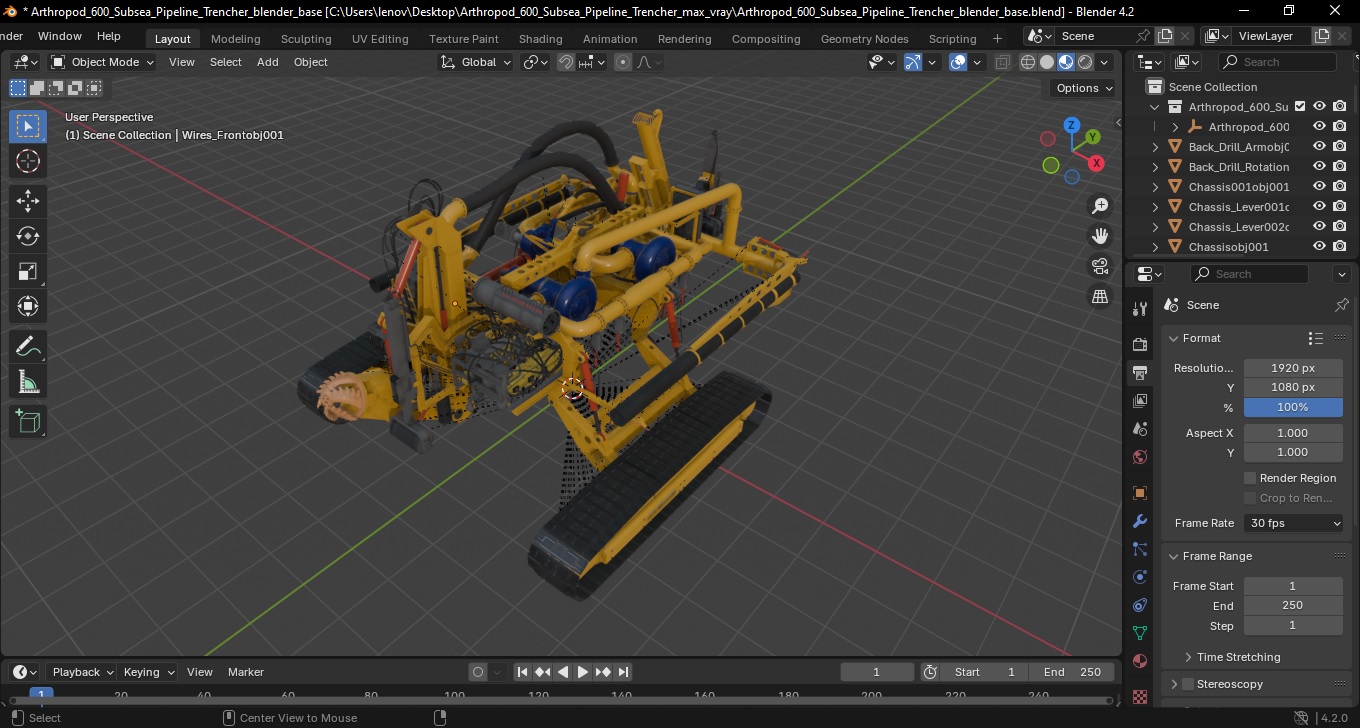The image size is (1360, 728).
Task: Switch to material preview shading
Action: tap(1066, 62)
